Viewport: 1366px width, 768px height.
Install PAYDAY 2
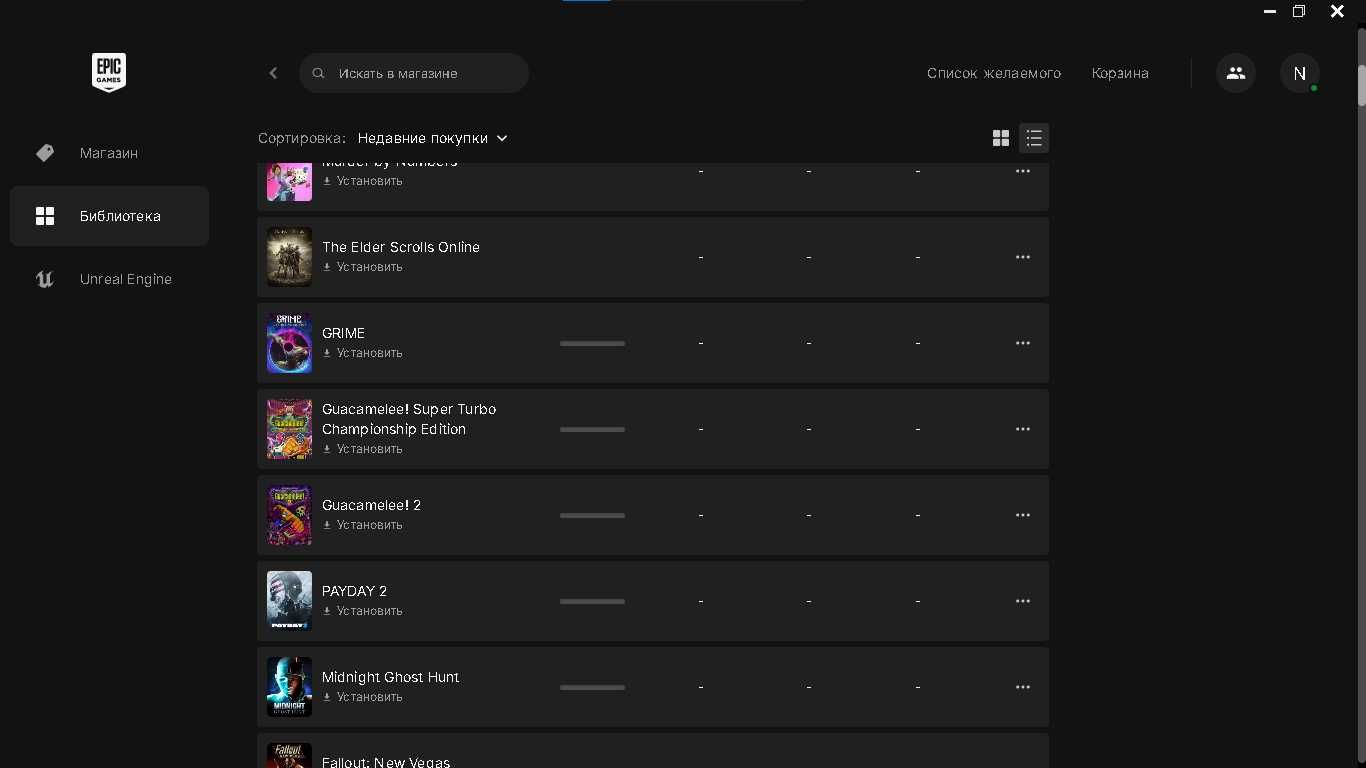click(363, 611)
